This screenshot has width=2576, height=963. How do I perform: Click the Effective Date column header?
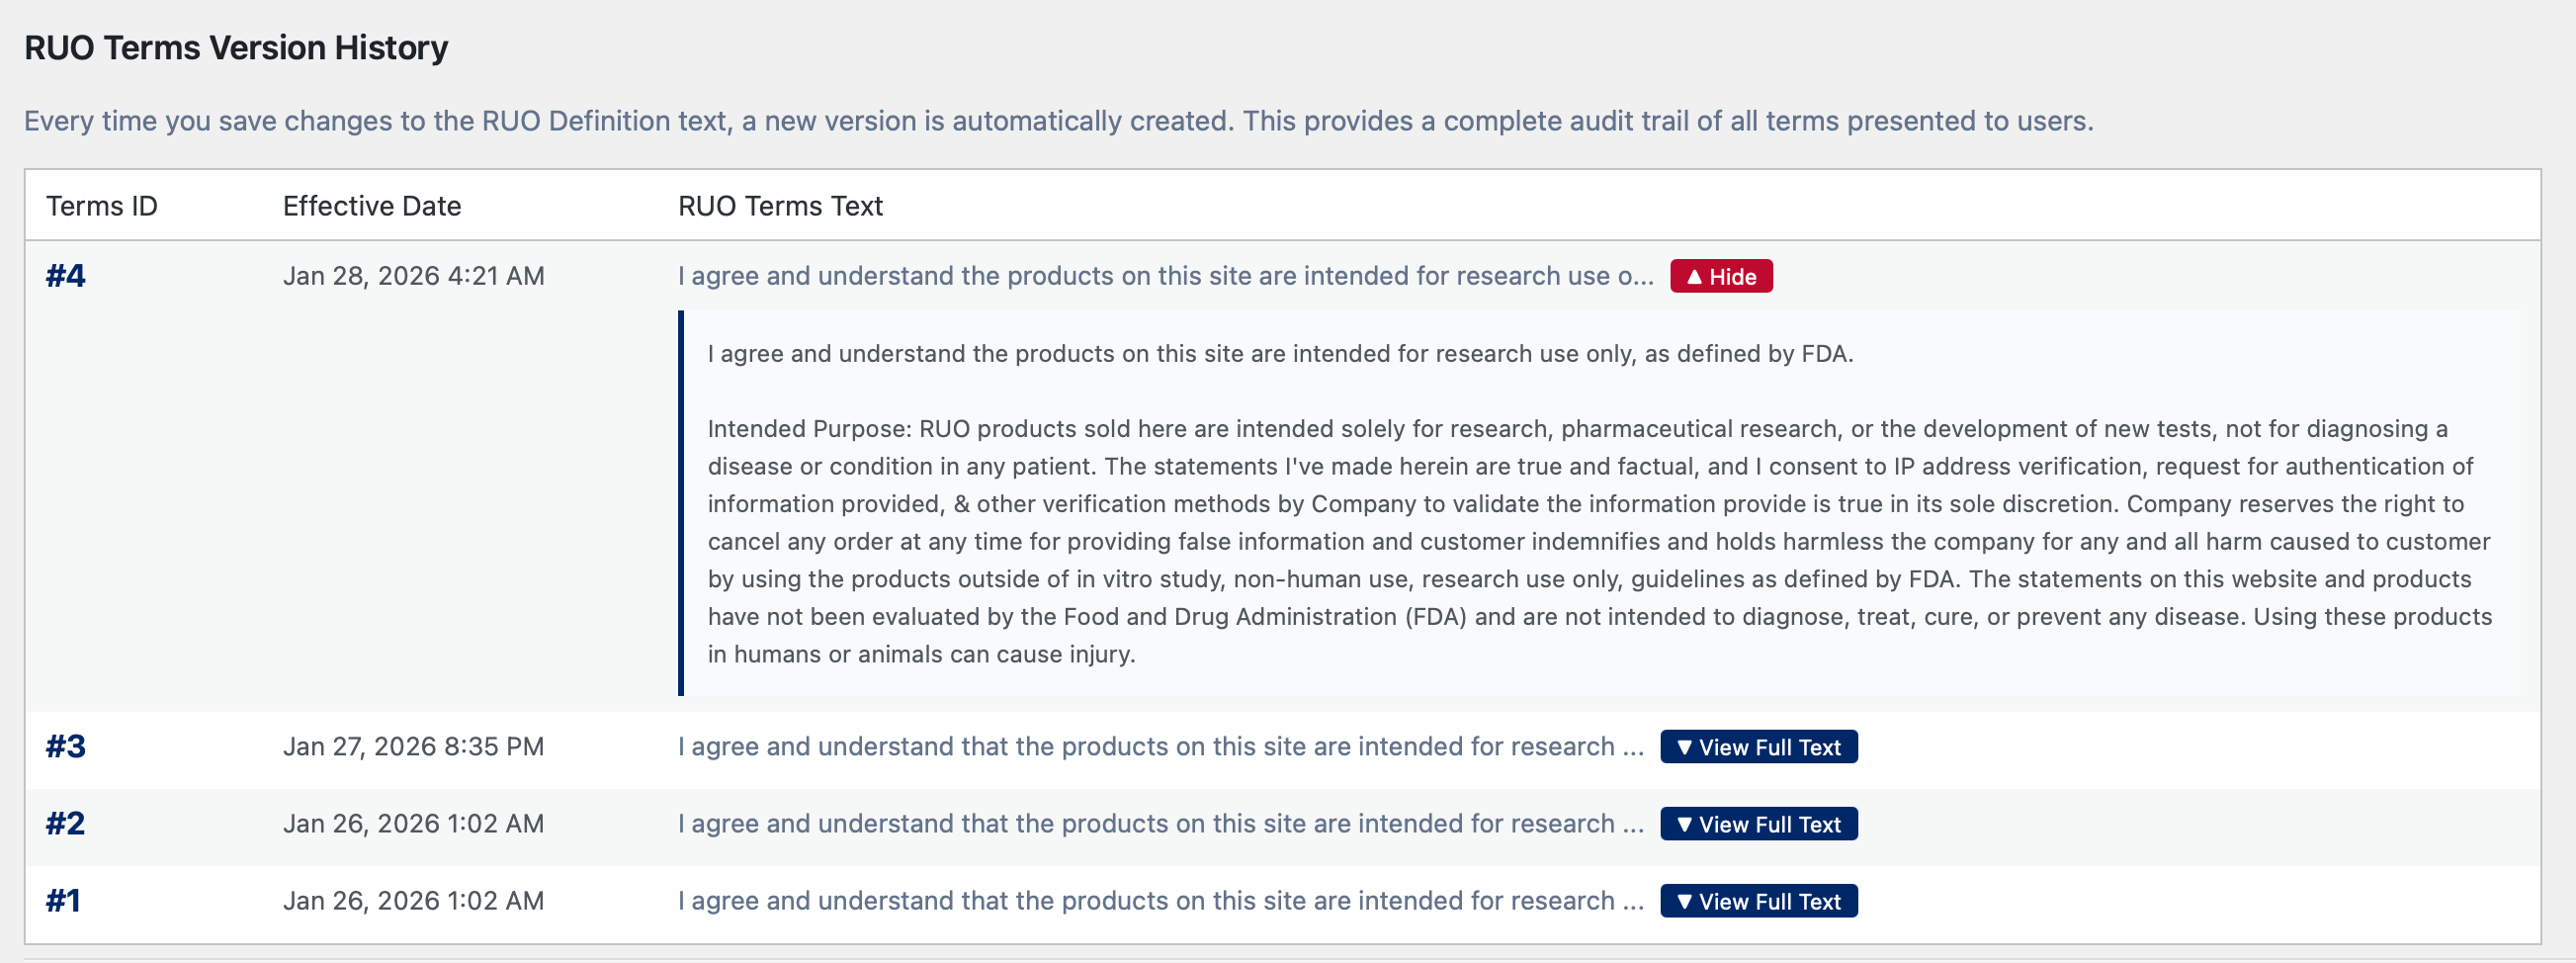point(371,206)
